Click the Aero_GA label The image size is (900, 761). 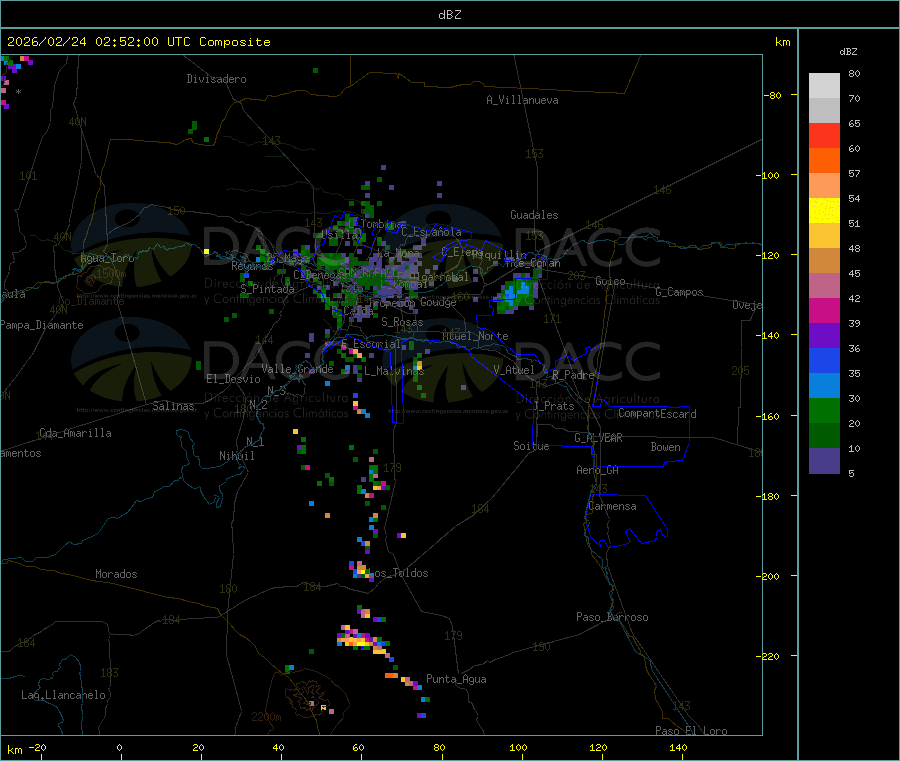598,470
